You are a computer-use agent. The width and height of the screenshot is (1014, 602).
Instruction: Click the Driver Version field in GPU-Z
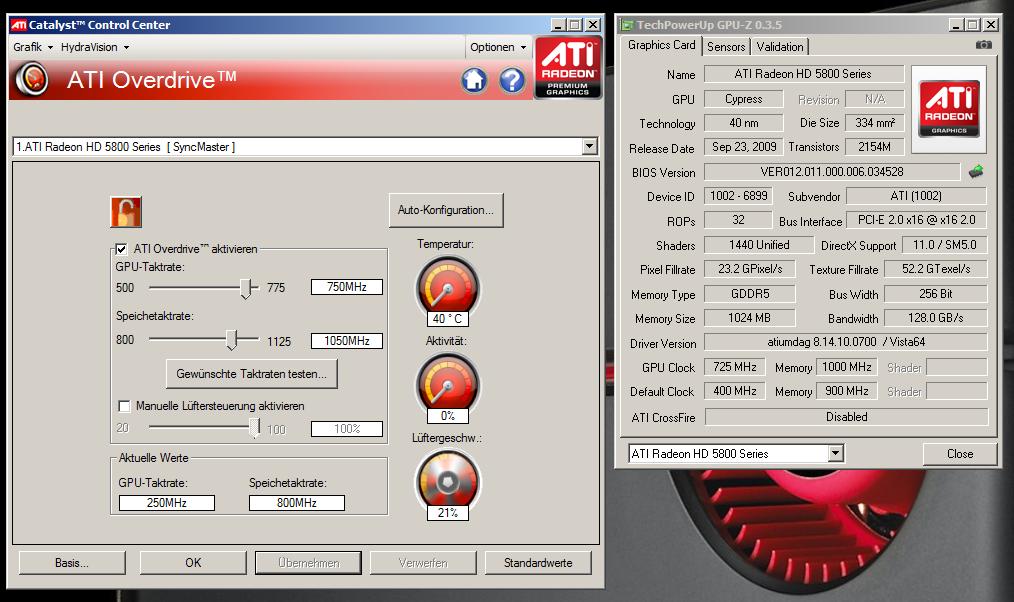click(846, 341)
